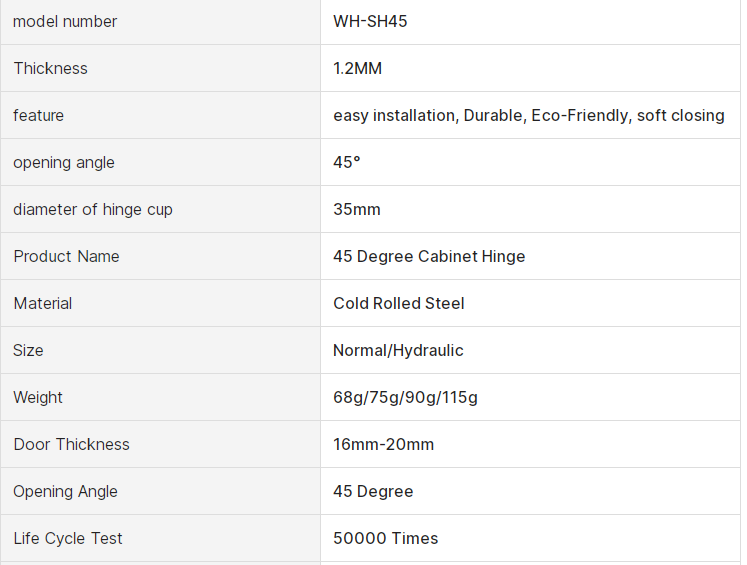The image size is (747, 565).
Task: Click the "diameter of hinge cup" label
Action: point(93,209)
